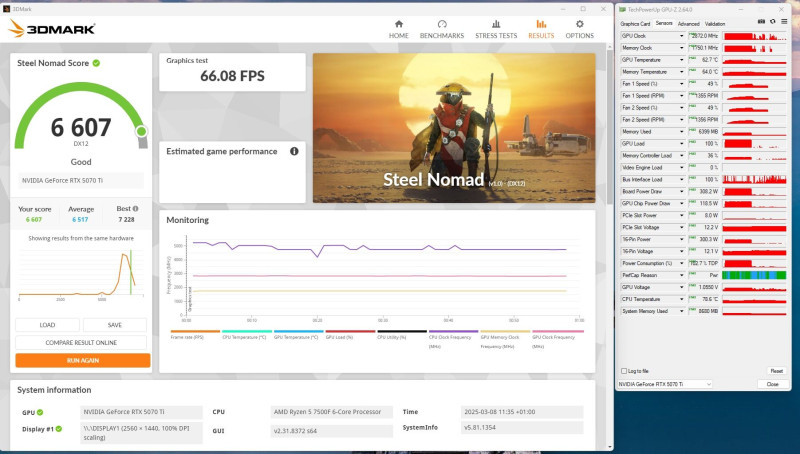Click the info icon beside Estimated game performance

point(294,151)
